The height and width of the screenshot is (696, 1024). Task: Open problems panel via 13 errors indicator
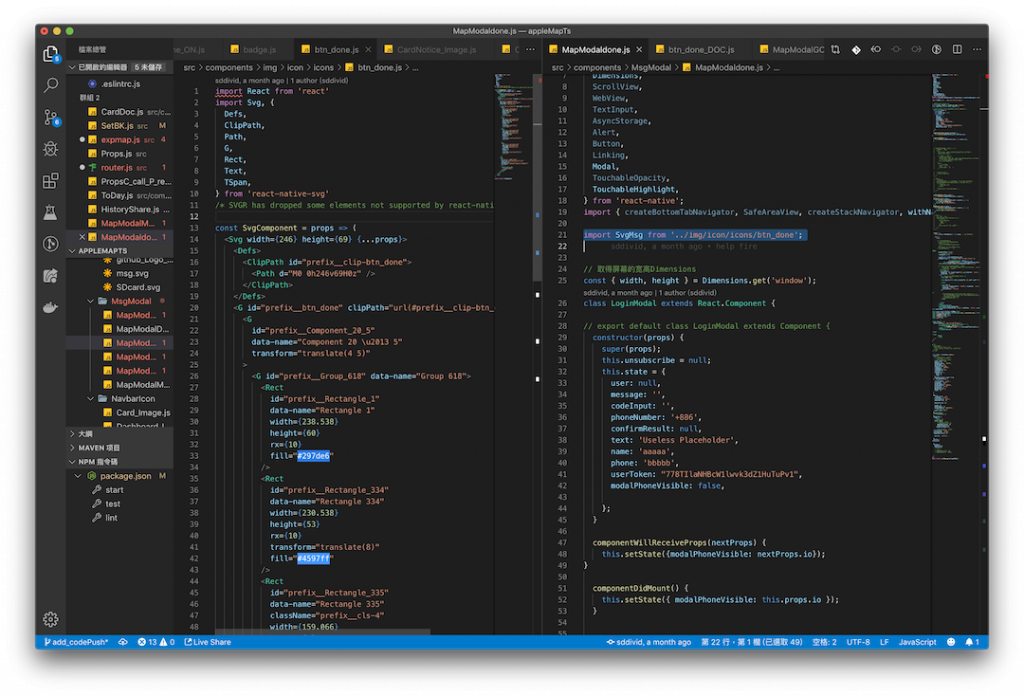coord(156,642)
